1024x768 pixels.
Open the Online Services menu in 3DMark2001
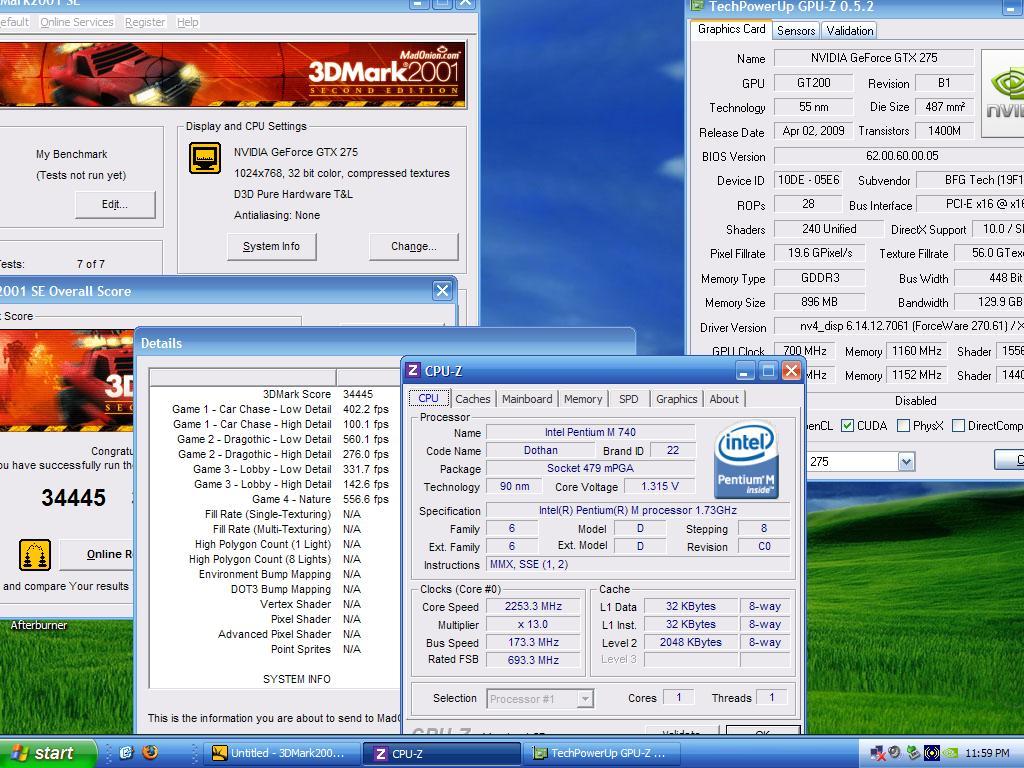point(76,22)
